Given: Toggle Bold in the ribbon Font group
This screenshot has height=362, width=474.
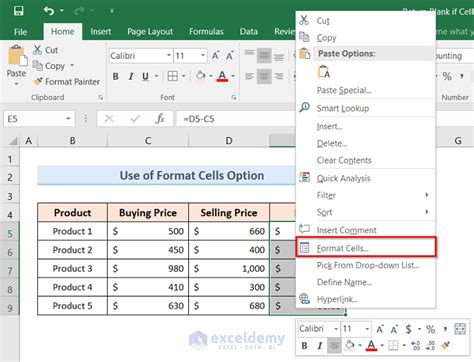Looking at the screenshot, I should coord(115,76).
